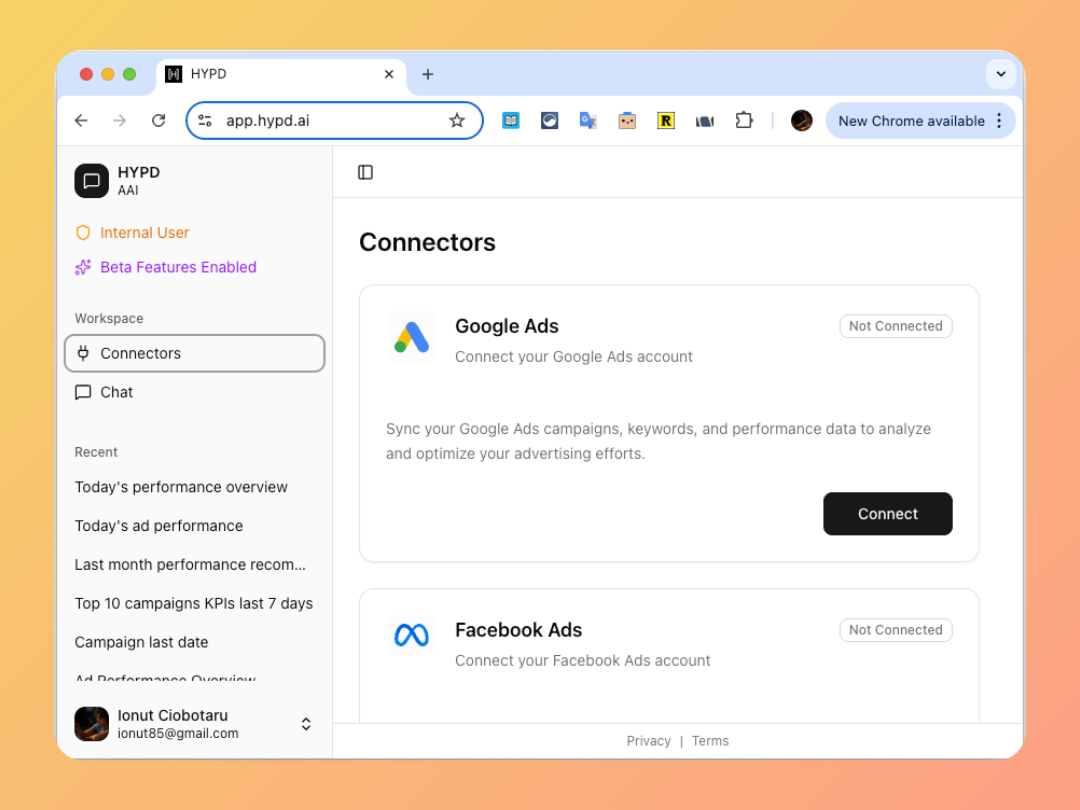Click the Not Connected status for Facebook Ads

click(x=895, y=630)
